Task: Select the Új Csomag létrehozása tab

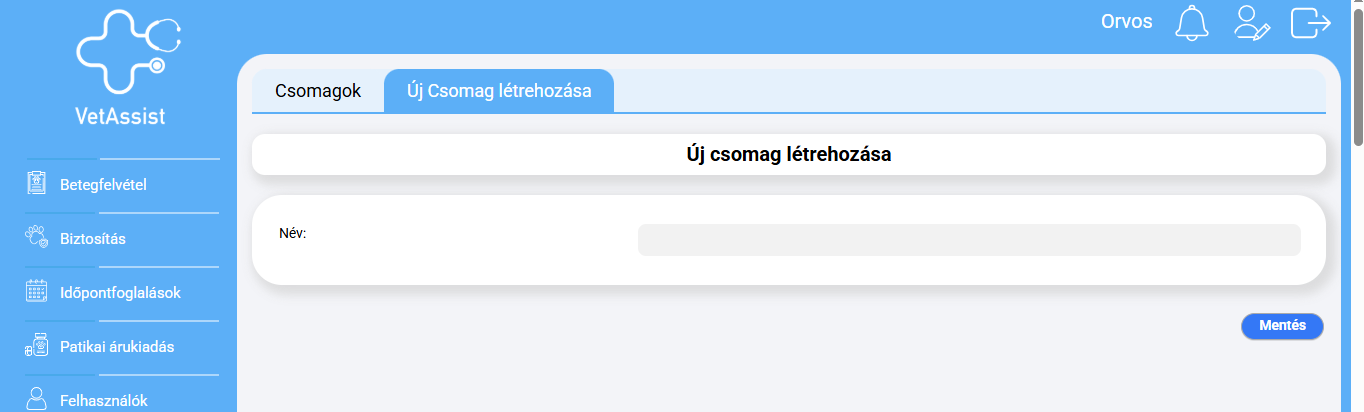Action: click(499, 91)
